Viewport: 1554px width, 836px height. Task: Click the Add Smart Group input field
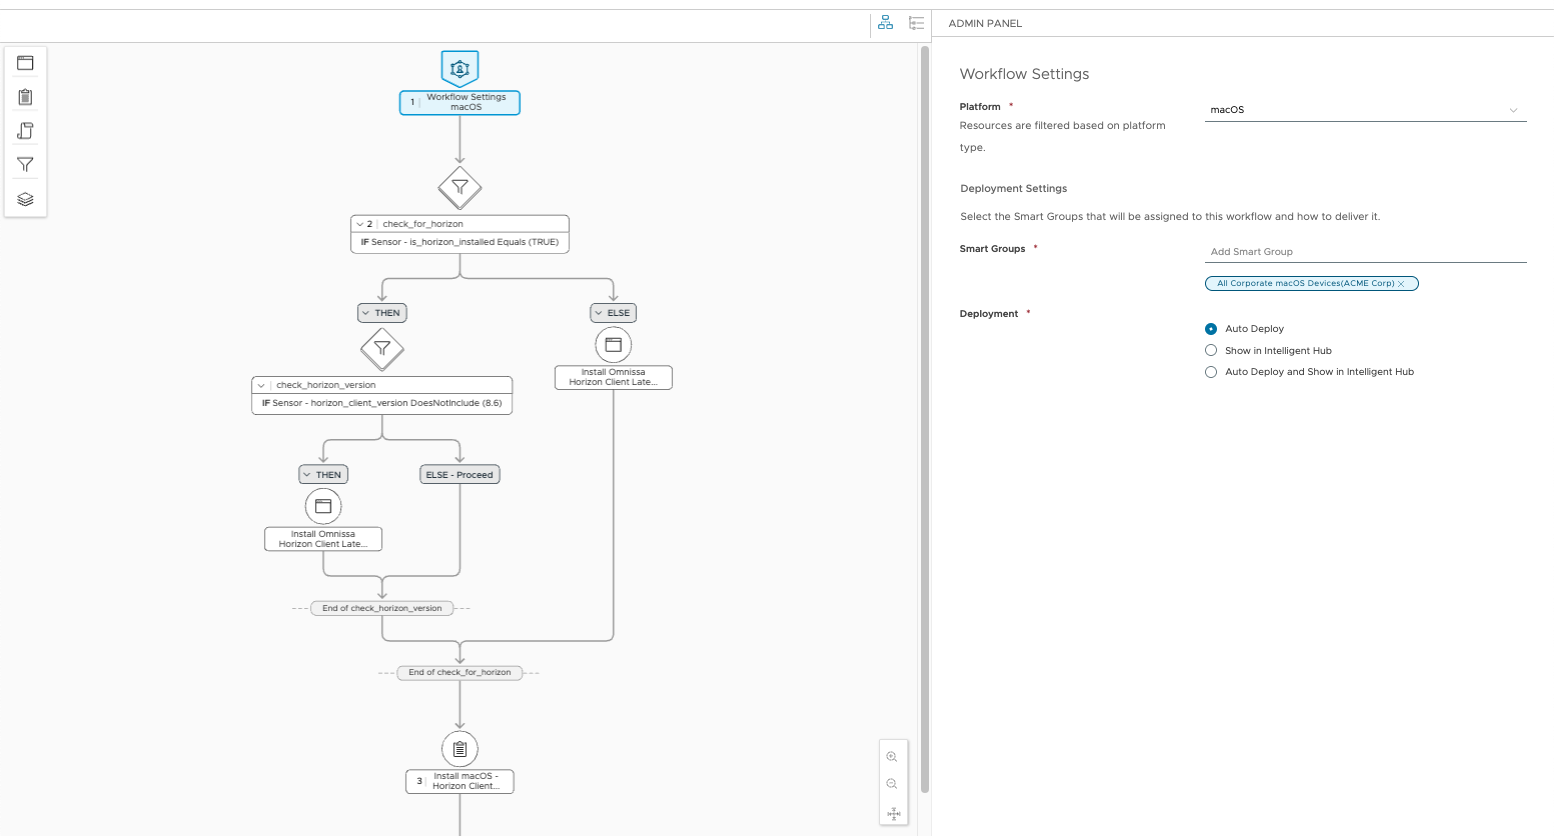(x=1365, y=252)
